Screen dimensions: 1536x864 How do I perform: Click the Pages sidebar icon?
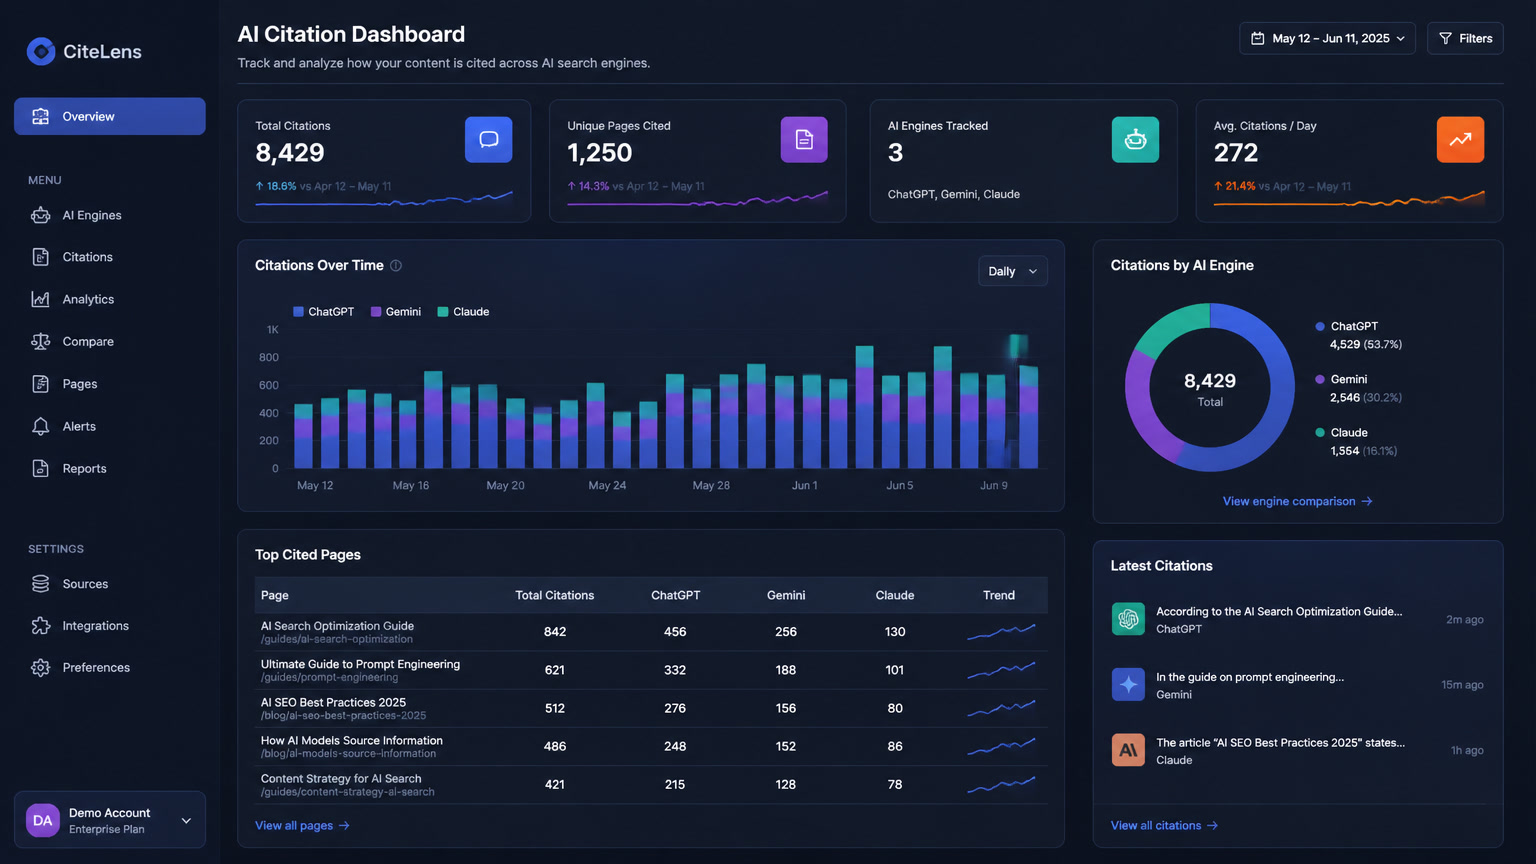tap(40, 384)
